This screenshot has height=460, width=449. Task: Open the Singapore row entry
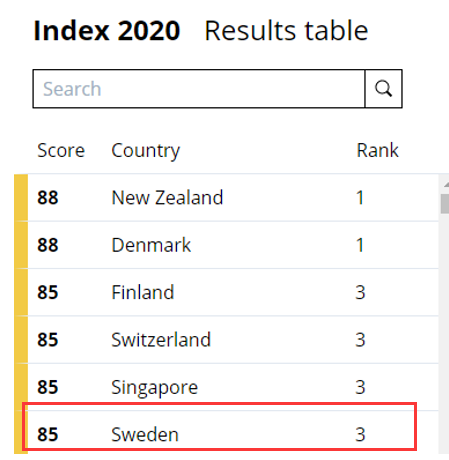[x=233, y=387]
